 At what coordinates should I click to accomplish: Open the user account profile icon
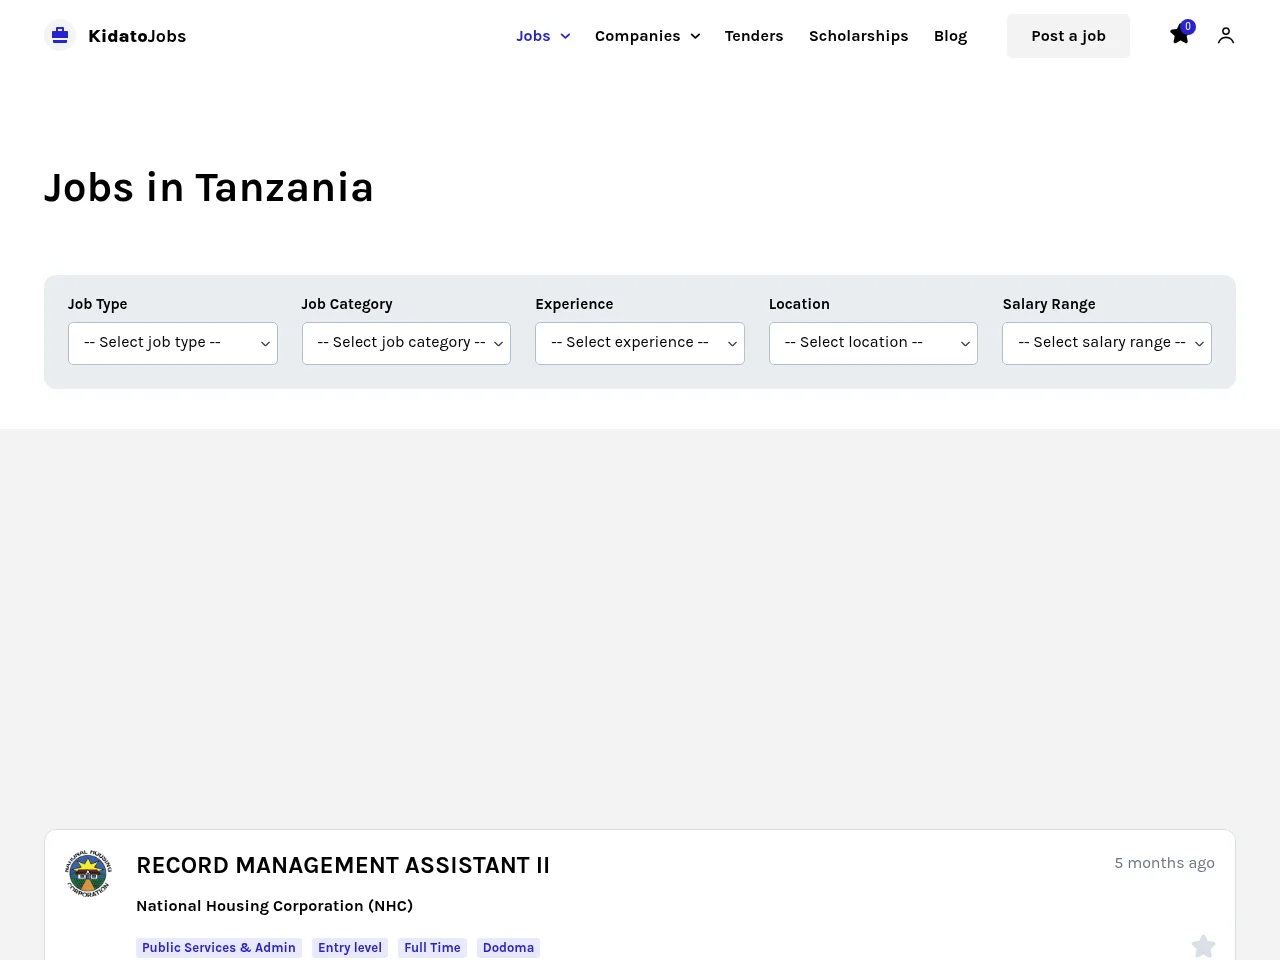click(x=1226, y=36)
